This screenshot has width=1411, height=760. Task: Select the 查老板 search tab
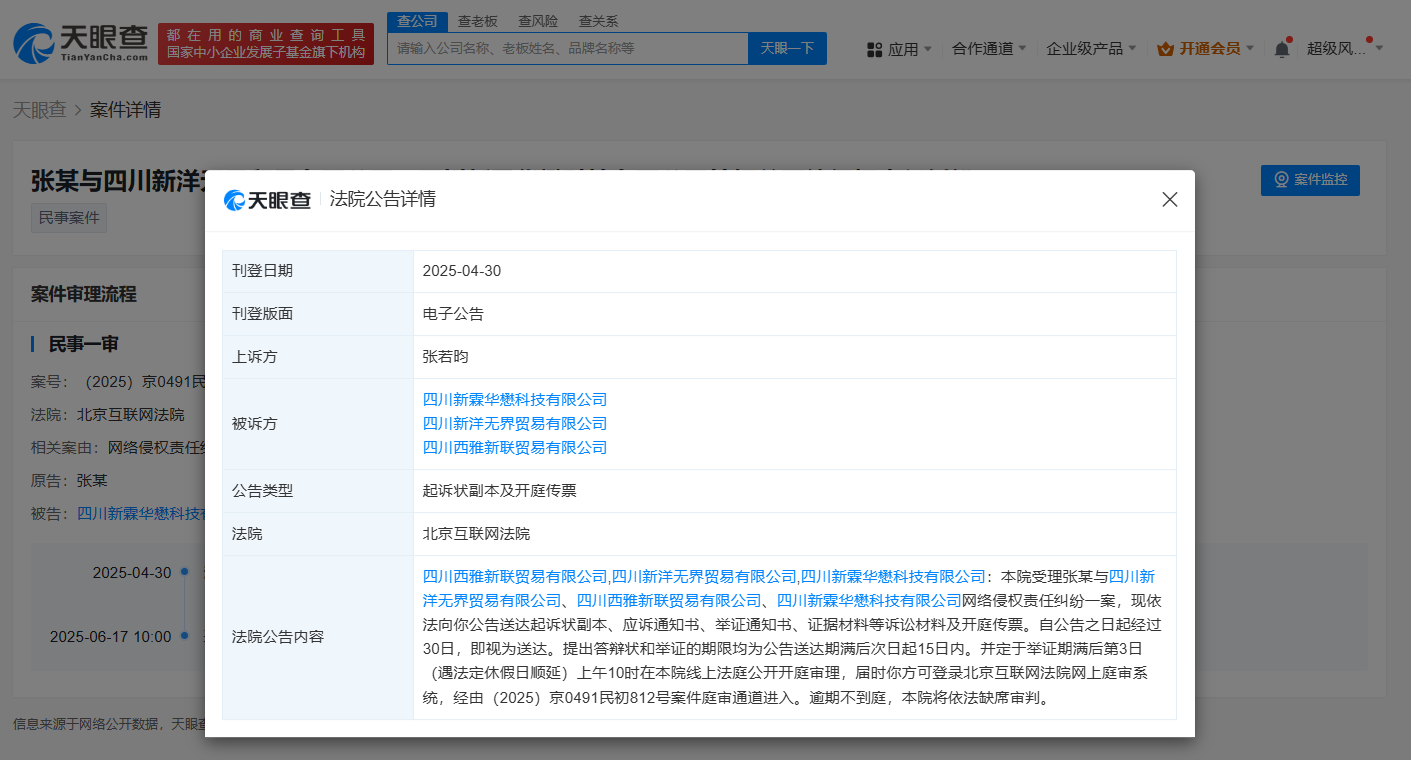[x=478, y=21]
